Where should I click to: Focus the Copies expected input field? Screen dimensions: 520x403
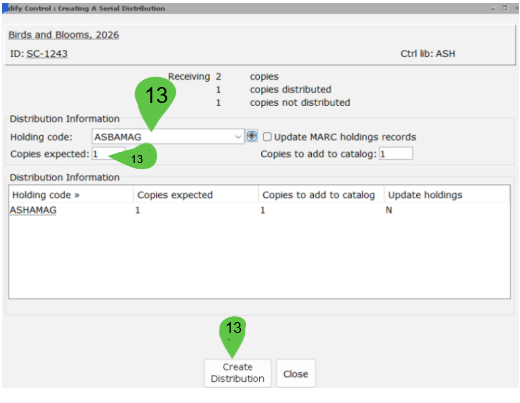[109, 154]
